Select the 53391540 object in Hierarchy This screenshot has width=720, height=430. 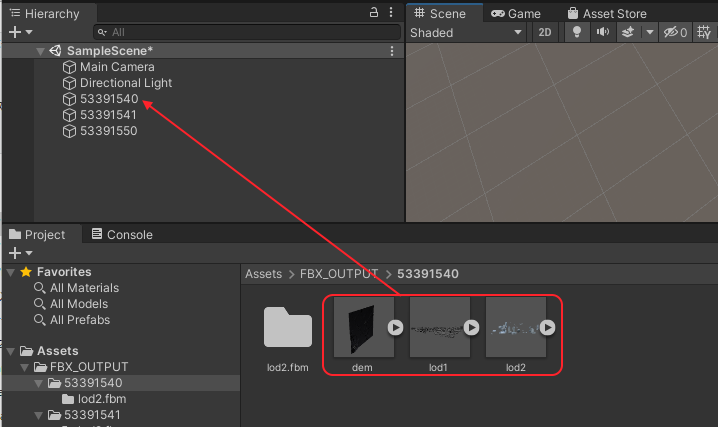click(x=109, y=99)
